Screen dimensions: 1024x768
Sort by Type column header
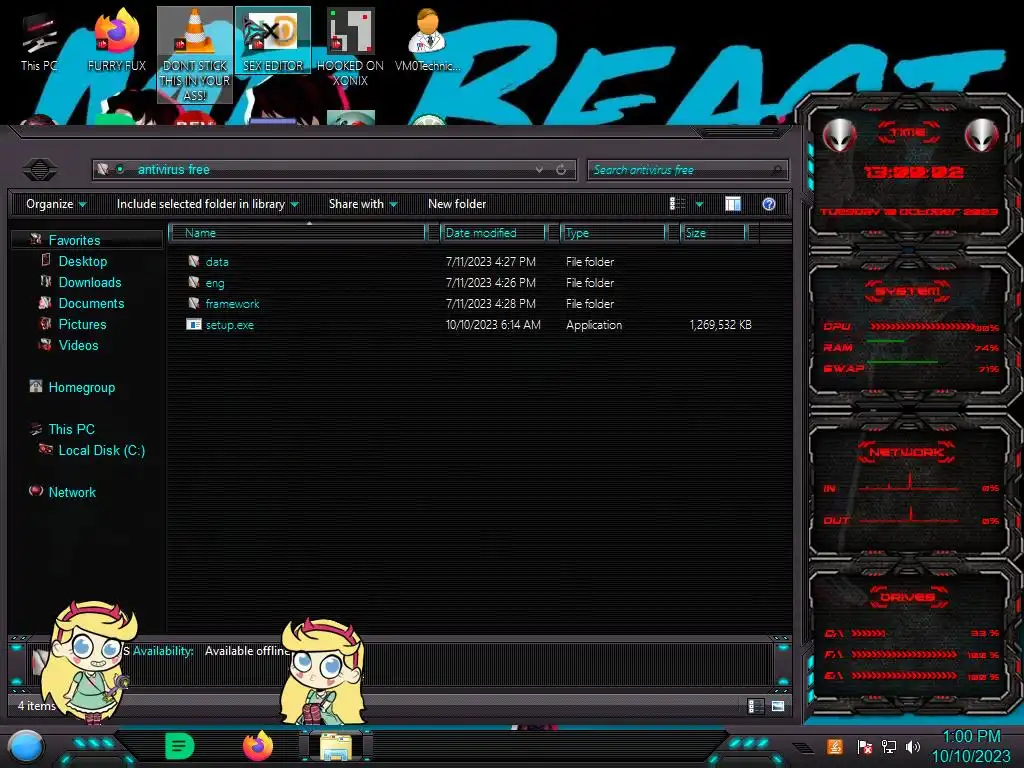613,232
